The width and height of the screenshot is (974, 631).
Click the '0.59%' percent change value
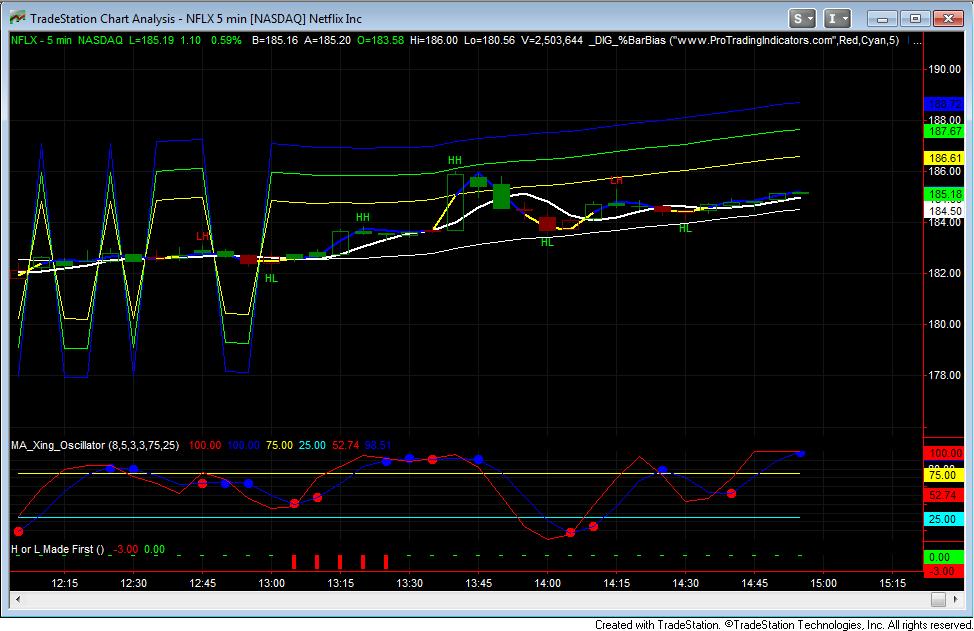coord(226,40)
